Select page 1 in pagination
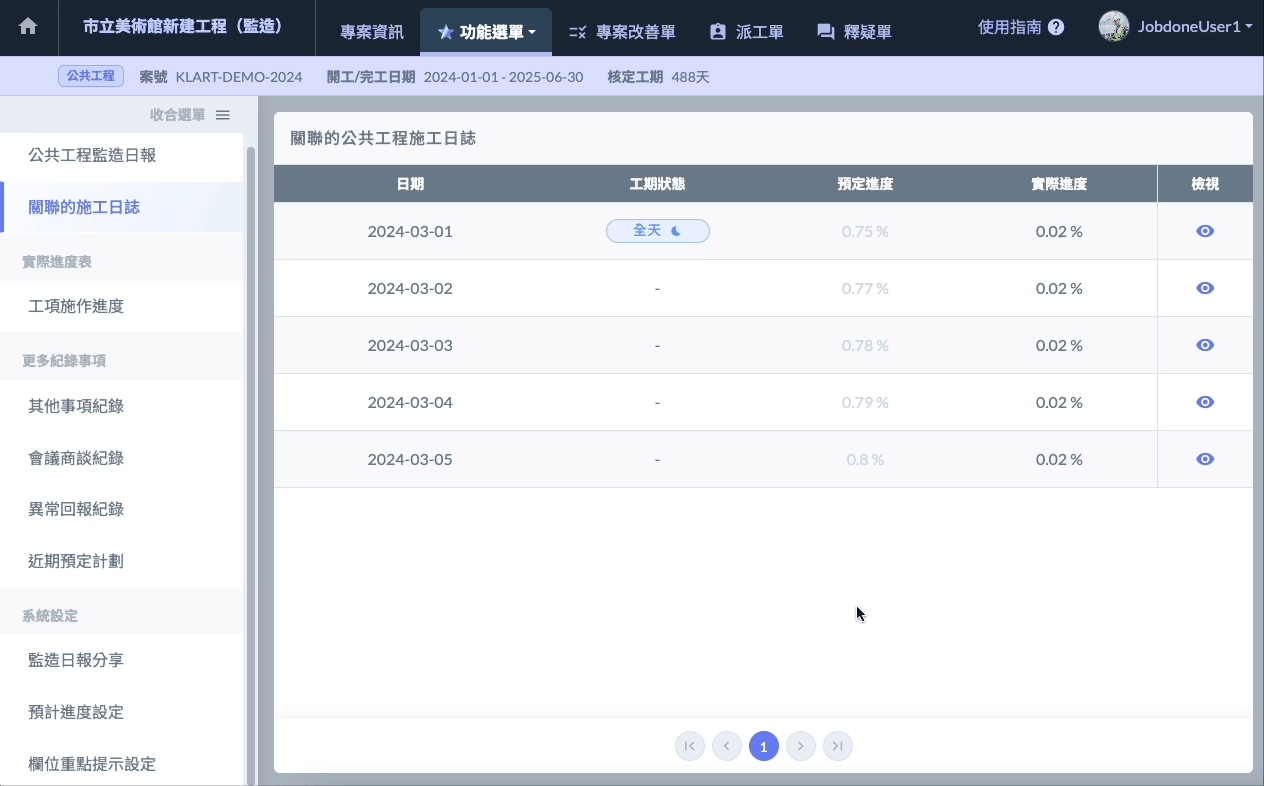Image resolution: width=1264 pixels, height=786 pixels. 764,746
